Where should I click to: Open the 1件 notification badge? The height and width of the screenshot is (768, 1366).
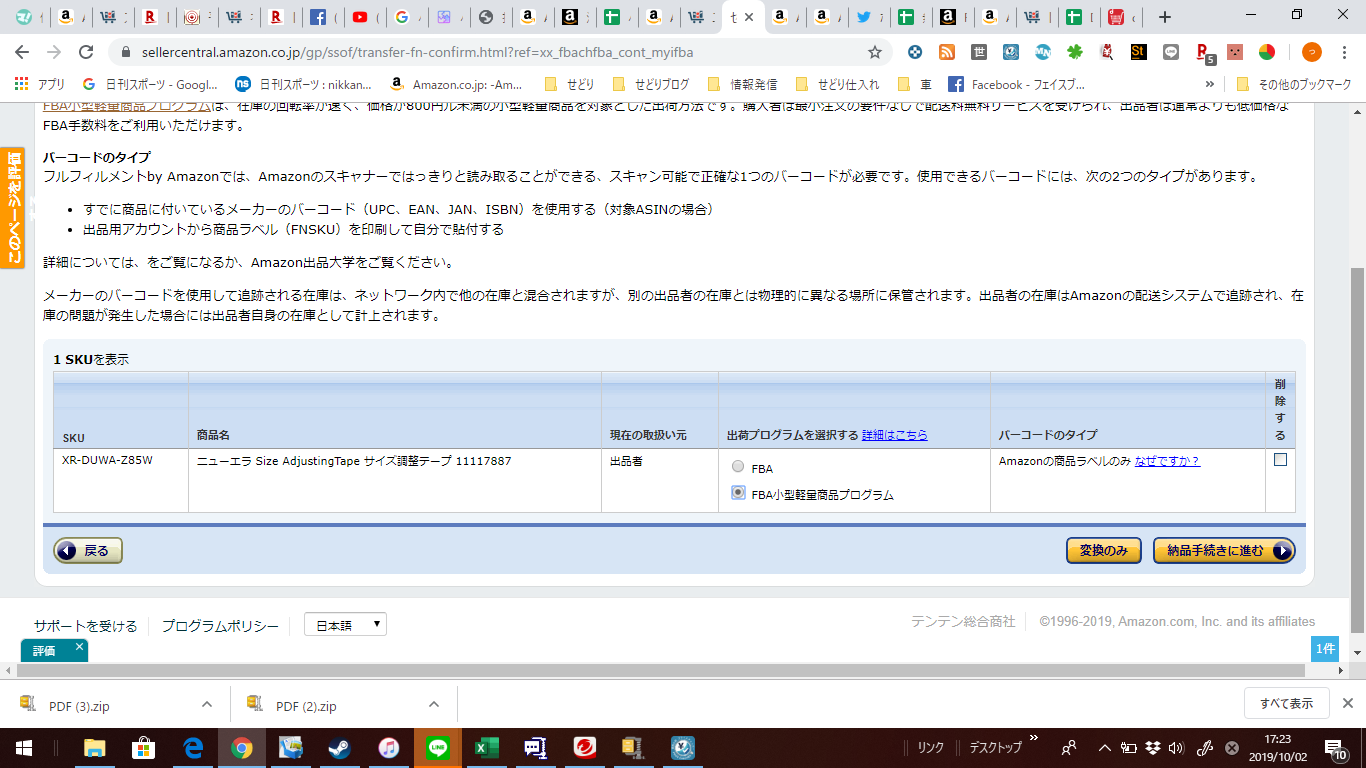[x=1325, y=649]
